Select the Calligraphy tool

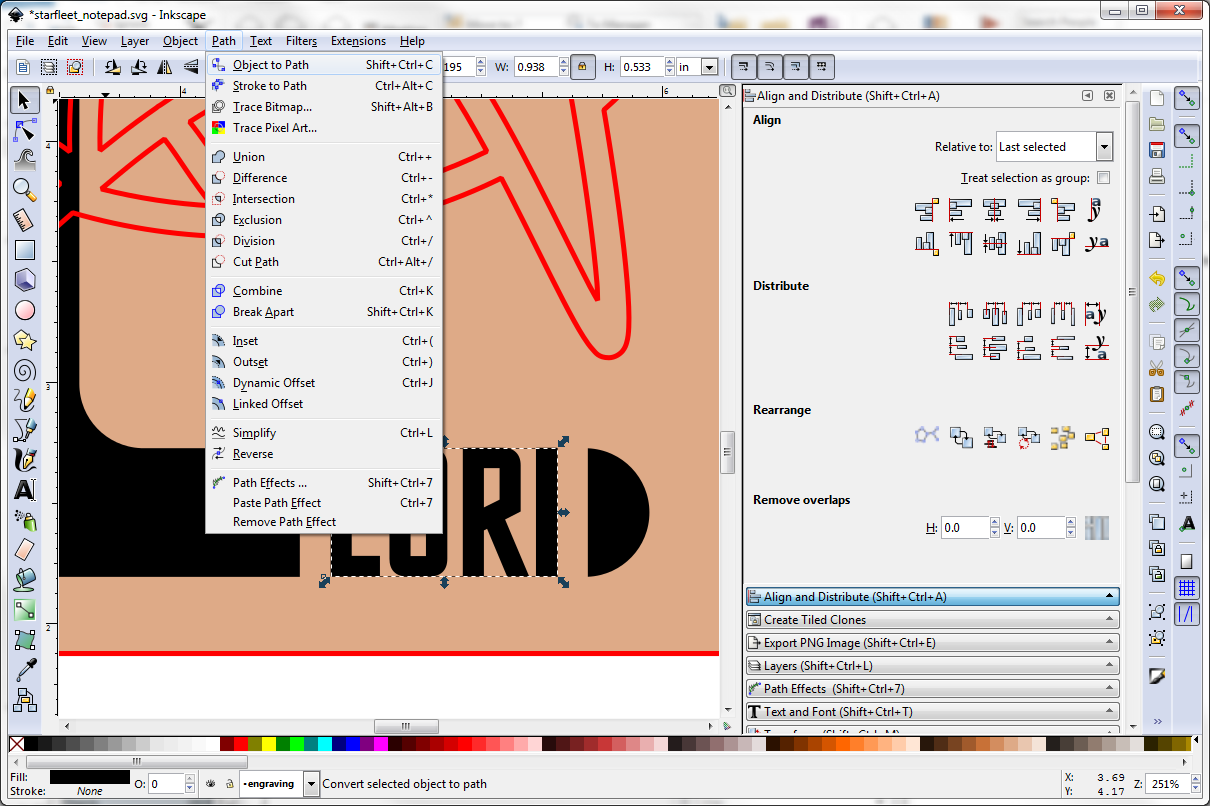click(x=25, y=460)
